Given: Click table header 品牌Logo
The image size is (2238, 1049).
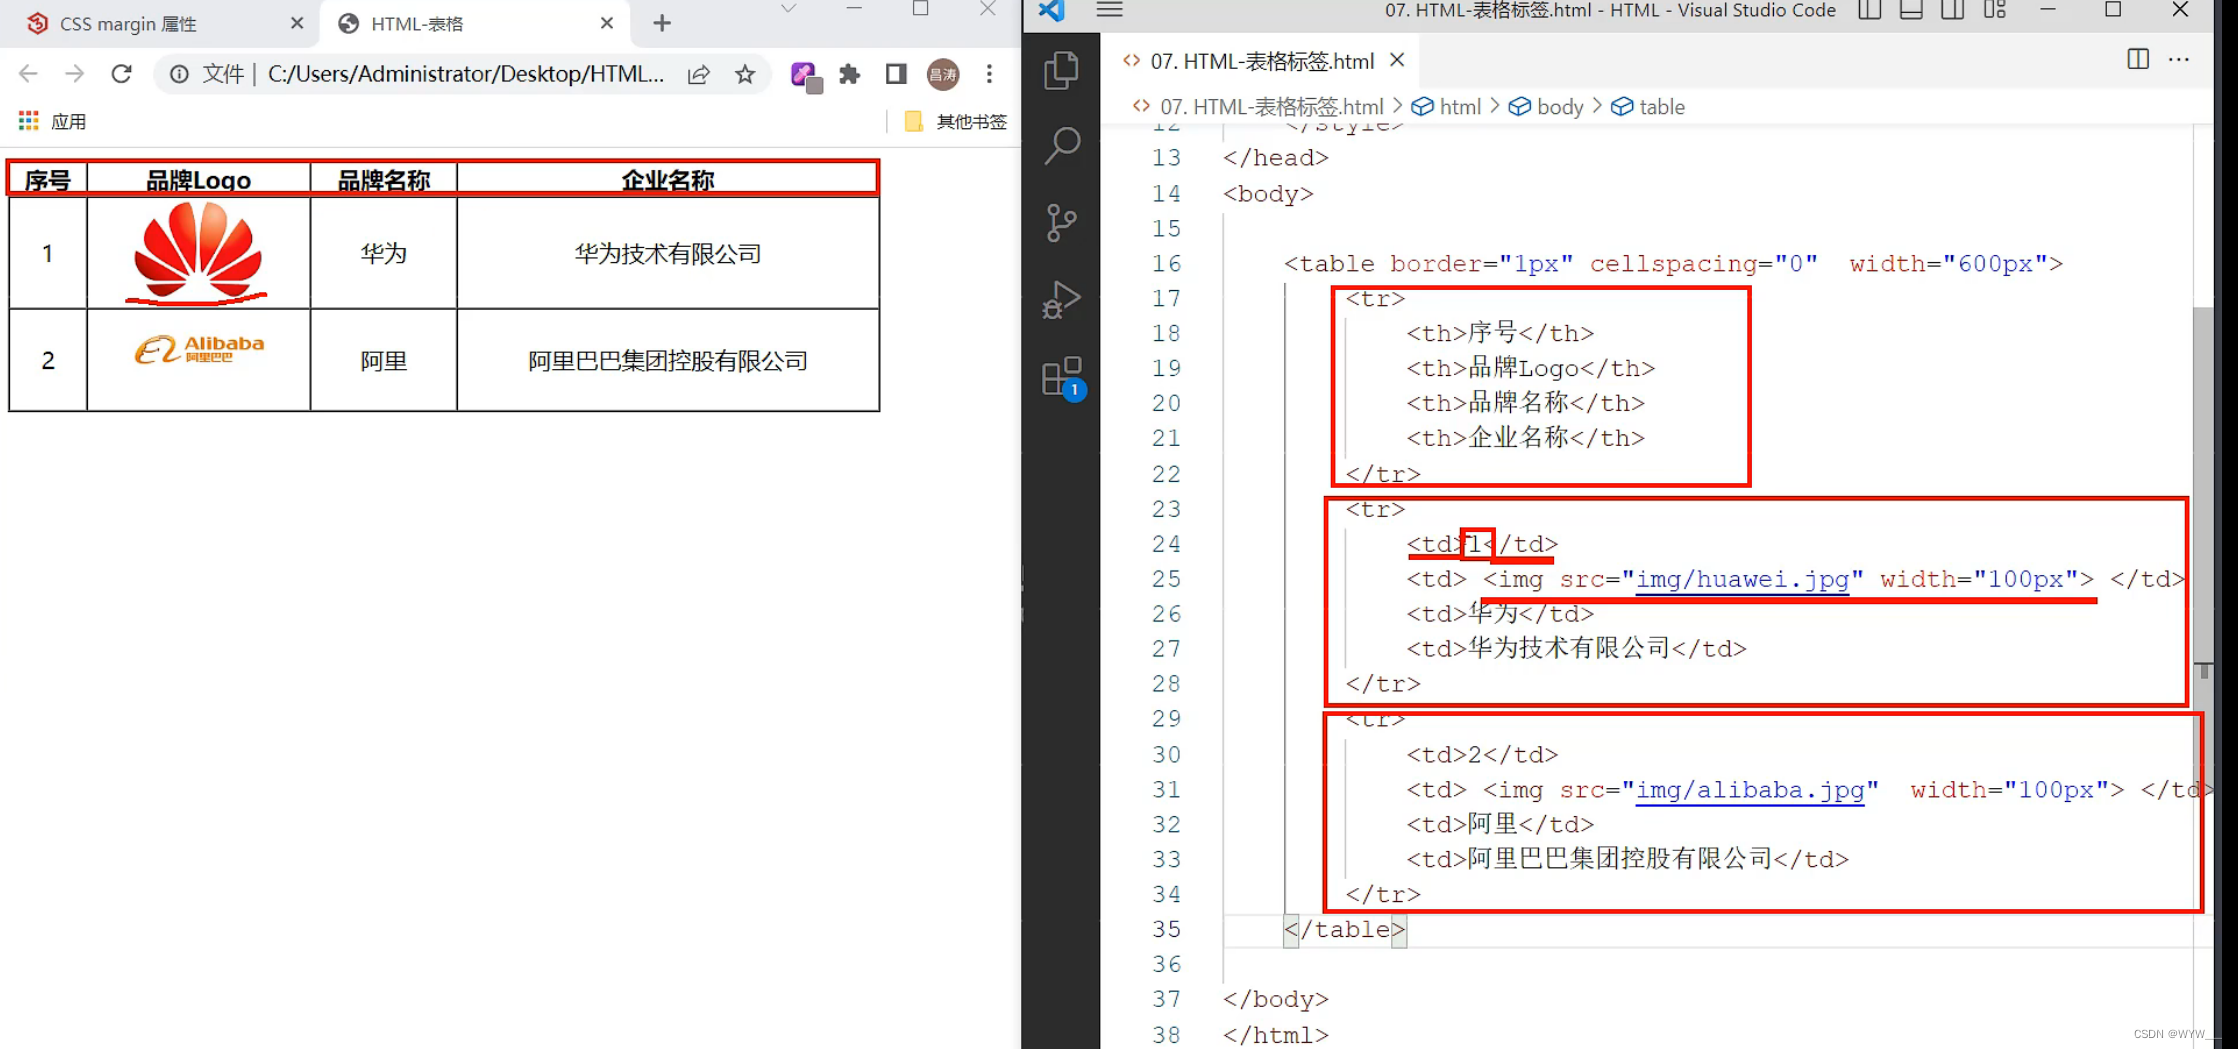Looking at the screenshot, I should click(x=198, y=180).
